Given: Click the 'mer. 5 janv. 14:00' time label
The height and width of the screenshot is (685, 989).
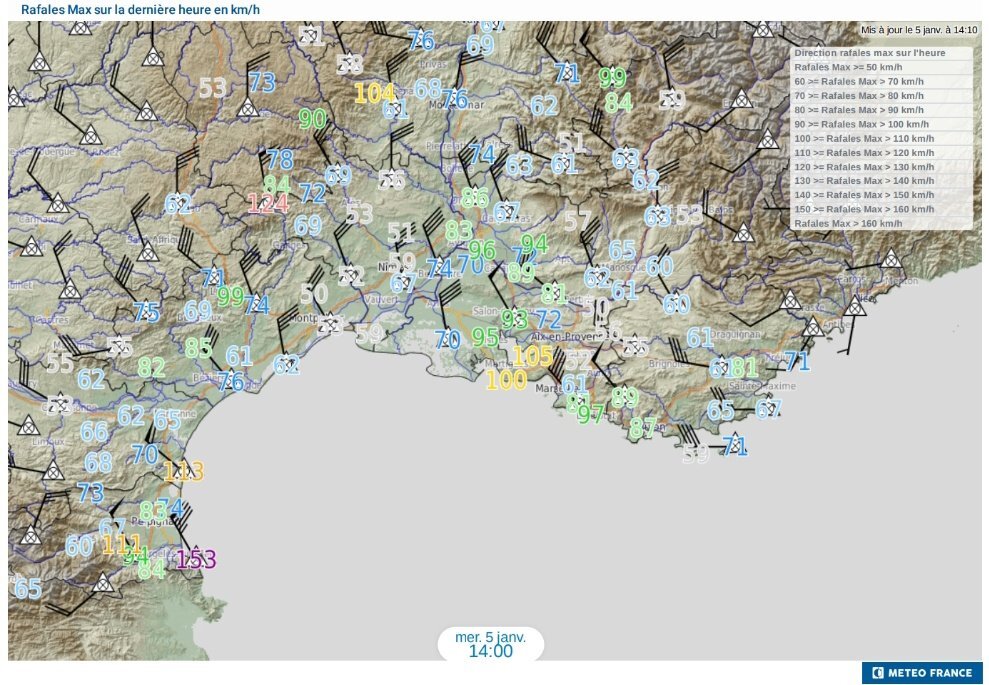Looking at the screenshot, I should (x=490, y=644).
